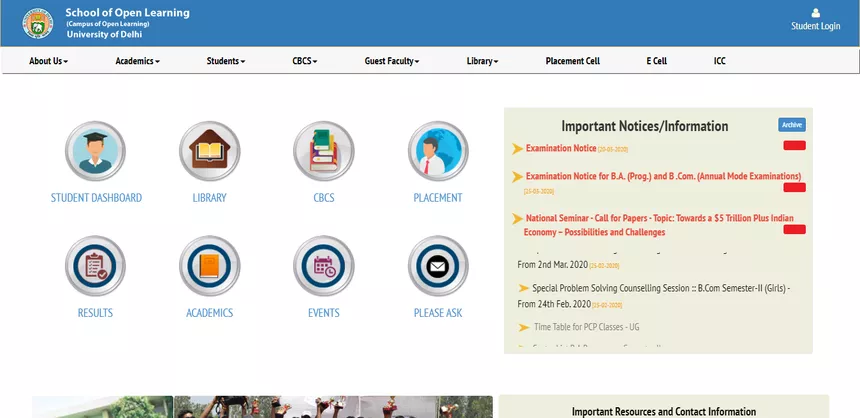Open the Student Dashboard graduate icon

pos(95,151)
